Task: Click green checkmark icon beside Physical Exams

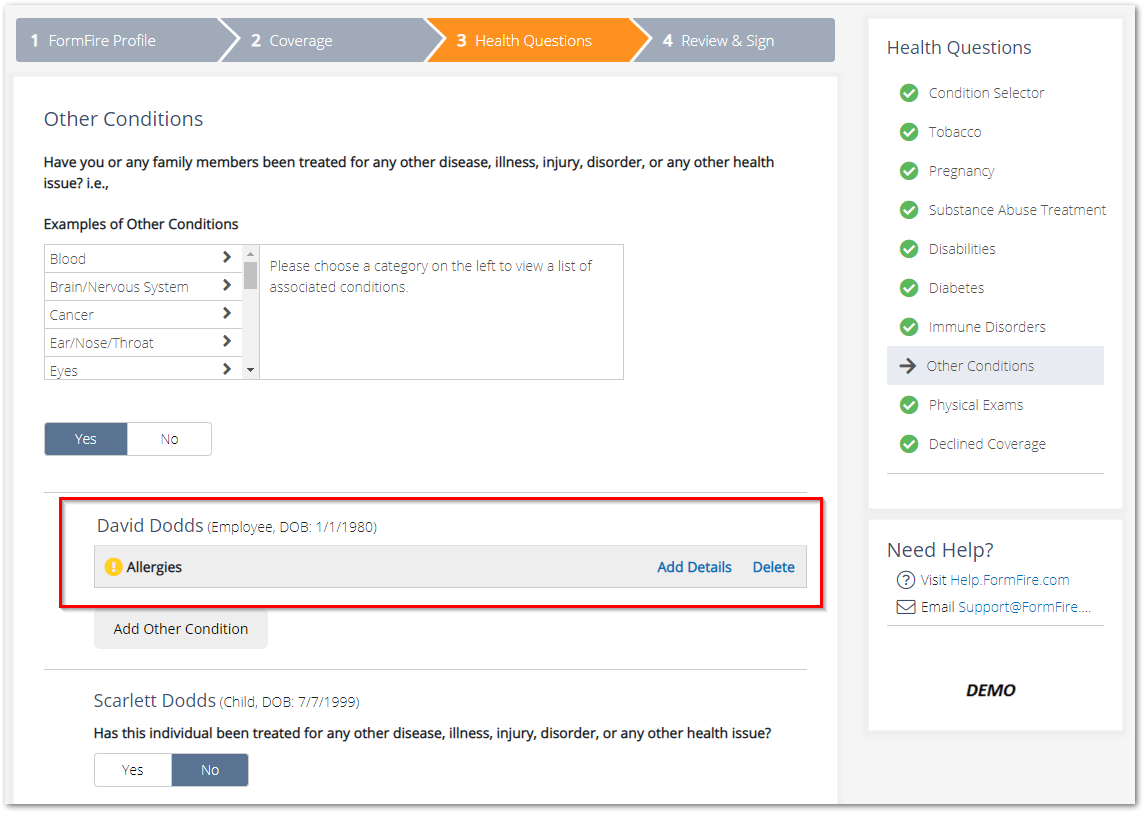Action: 908,405
